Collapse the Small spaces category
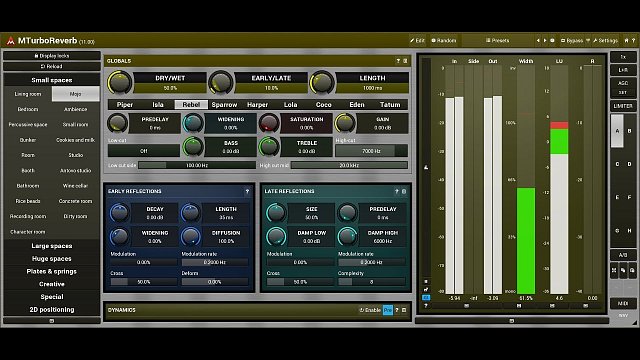Image resolution: width=640 pixels, height=360 pixels. [x=52, y=80]
